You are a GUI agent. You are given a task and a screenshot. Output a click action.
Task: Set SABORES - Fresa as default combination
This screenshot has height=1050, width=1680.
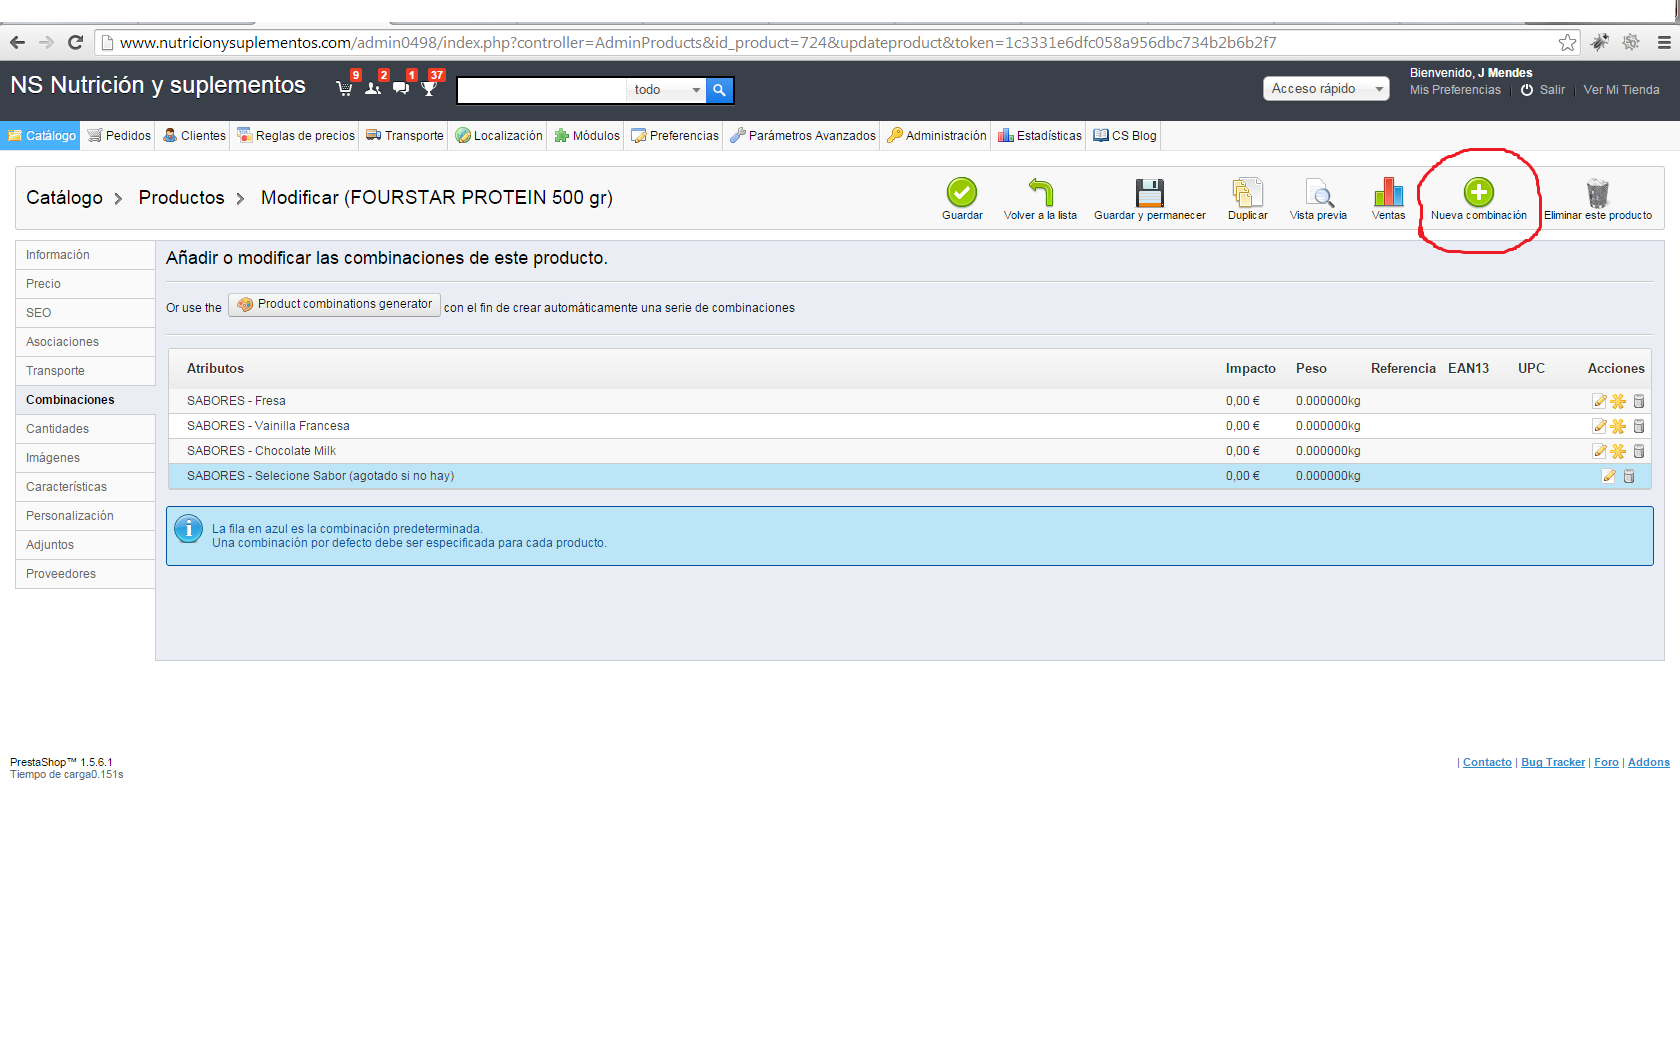point(1618,401)
